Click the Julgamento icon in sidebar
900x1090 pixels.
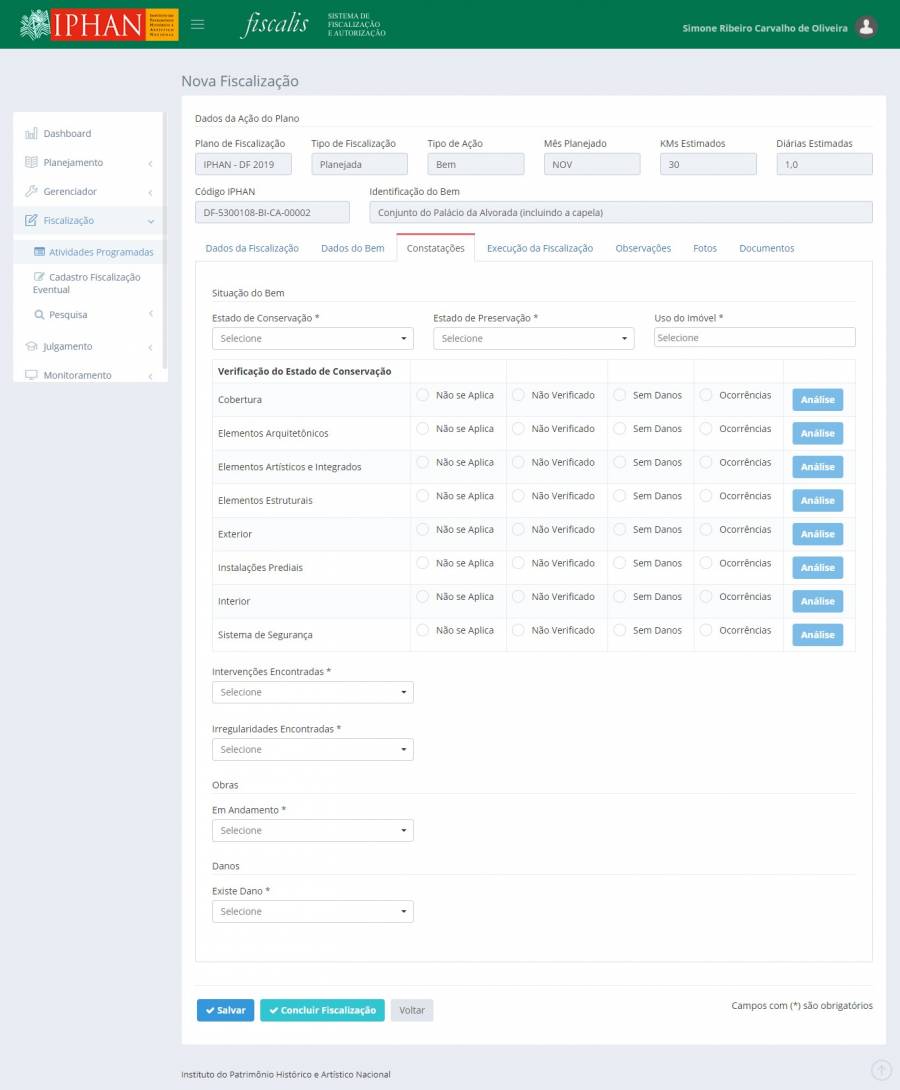(31, 346)
